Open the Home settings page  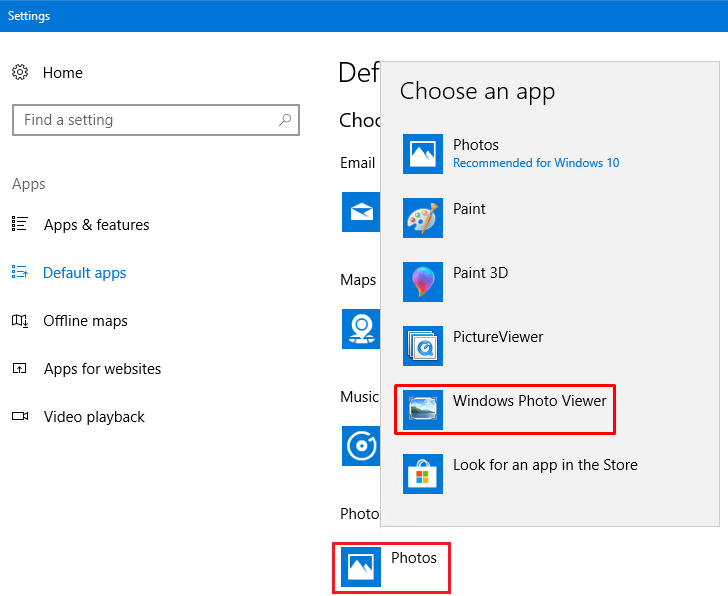[x=63, y=73]
